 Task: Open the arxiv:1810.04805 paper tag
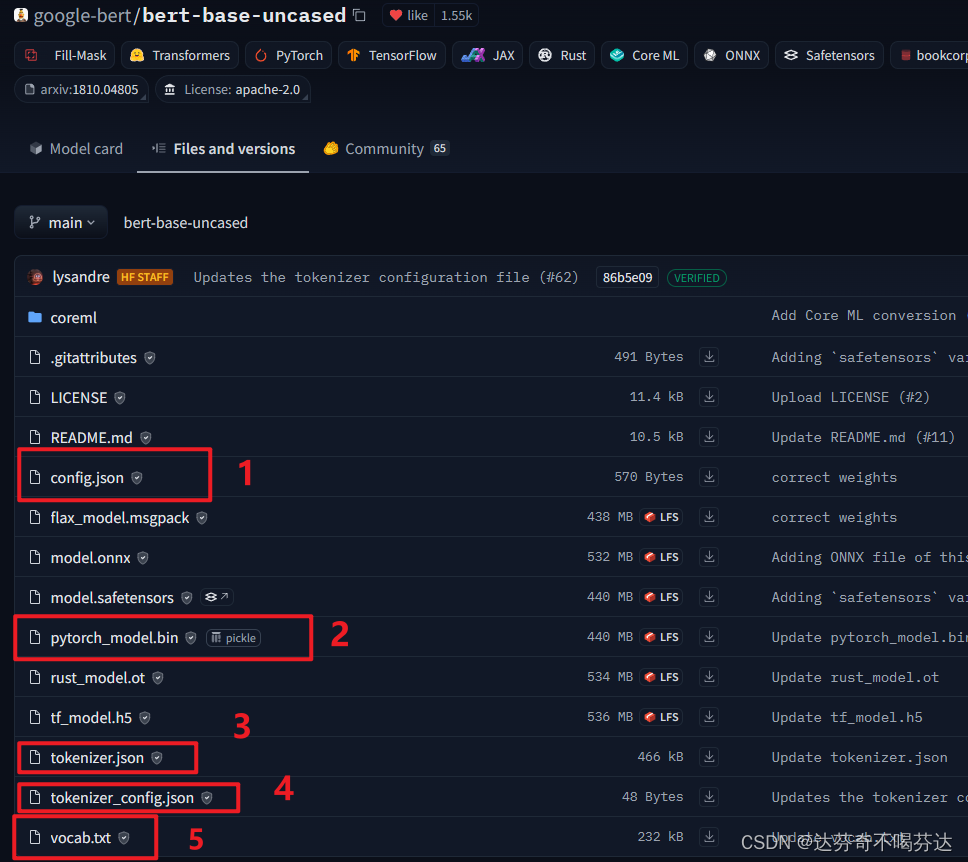(x=81, y=90)
